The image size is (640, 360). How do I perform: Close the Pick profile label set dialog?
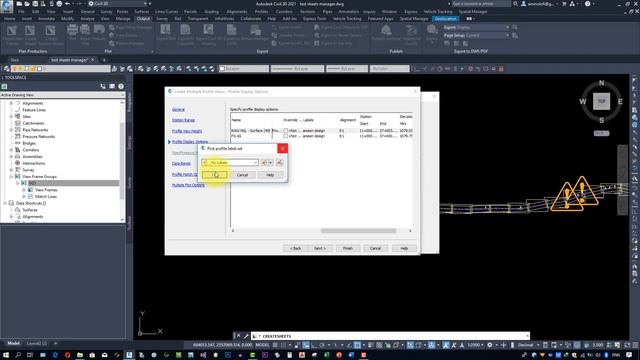(x=282, y=148)
